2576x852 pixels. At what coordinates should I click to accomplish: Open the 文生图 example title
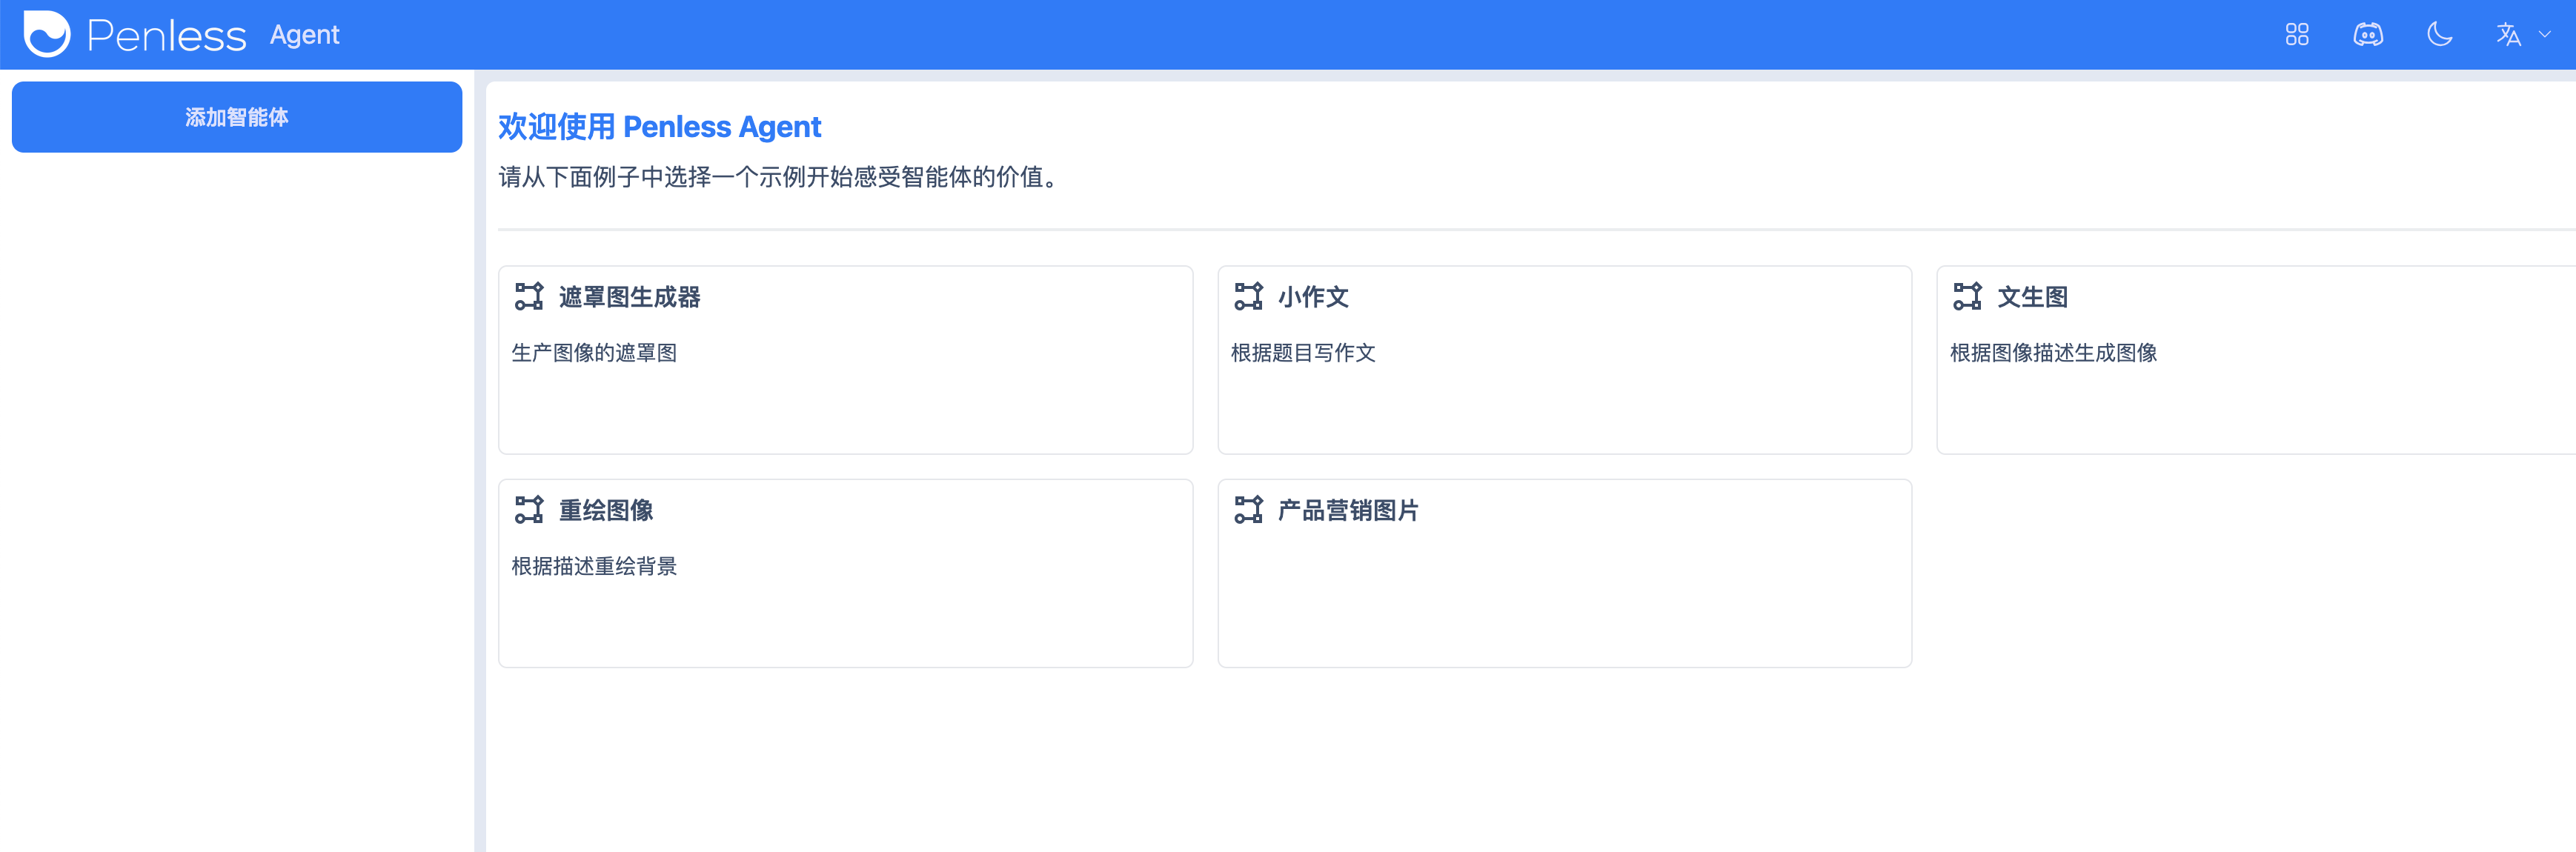(x=2032, y=297)
